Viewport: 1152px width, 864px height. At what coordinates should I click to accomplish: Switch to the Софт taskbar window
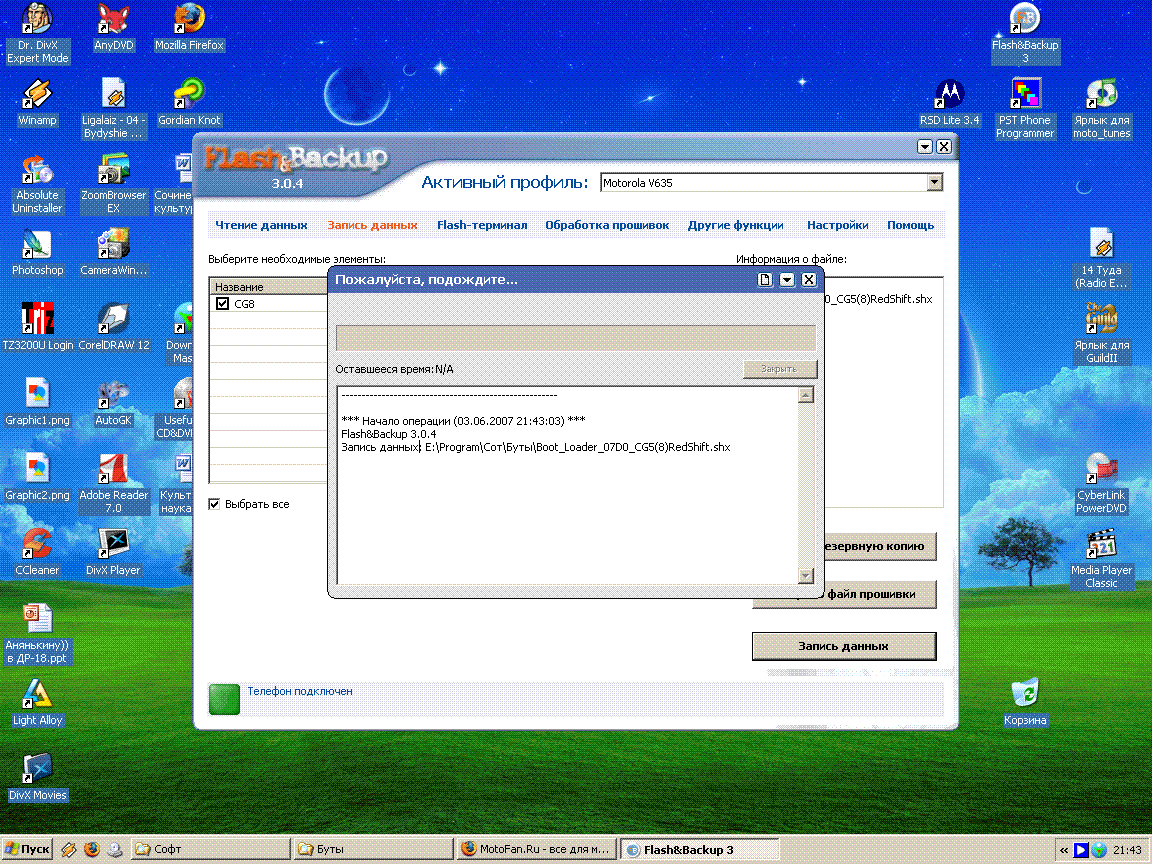click(x=211, y=849)
